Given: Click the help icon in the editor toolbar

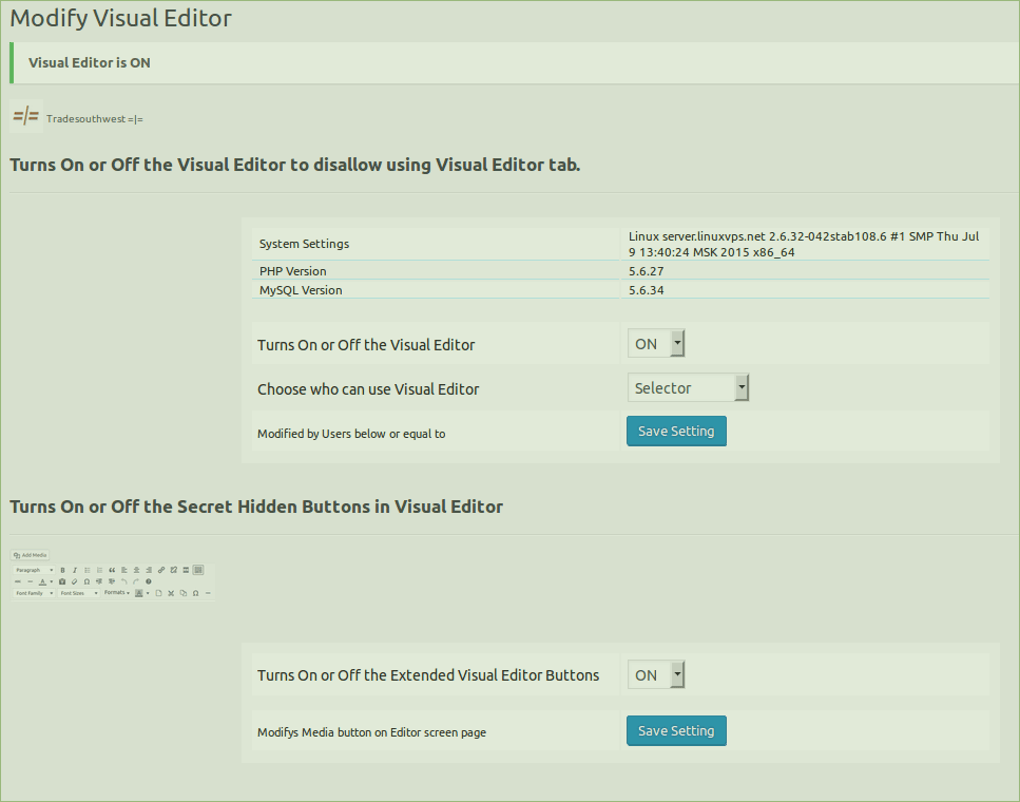Looking at the screenshot, I should tap(148, 581).
